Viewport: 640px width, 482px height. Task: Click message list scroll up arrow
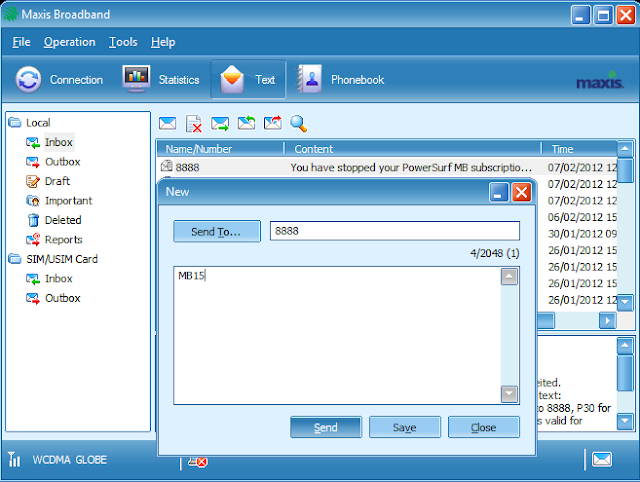[625, 149]
